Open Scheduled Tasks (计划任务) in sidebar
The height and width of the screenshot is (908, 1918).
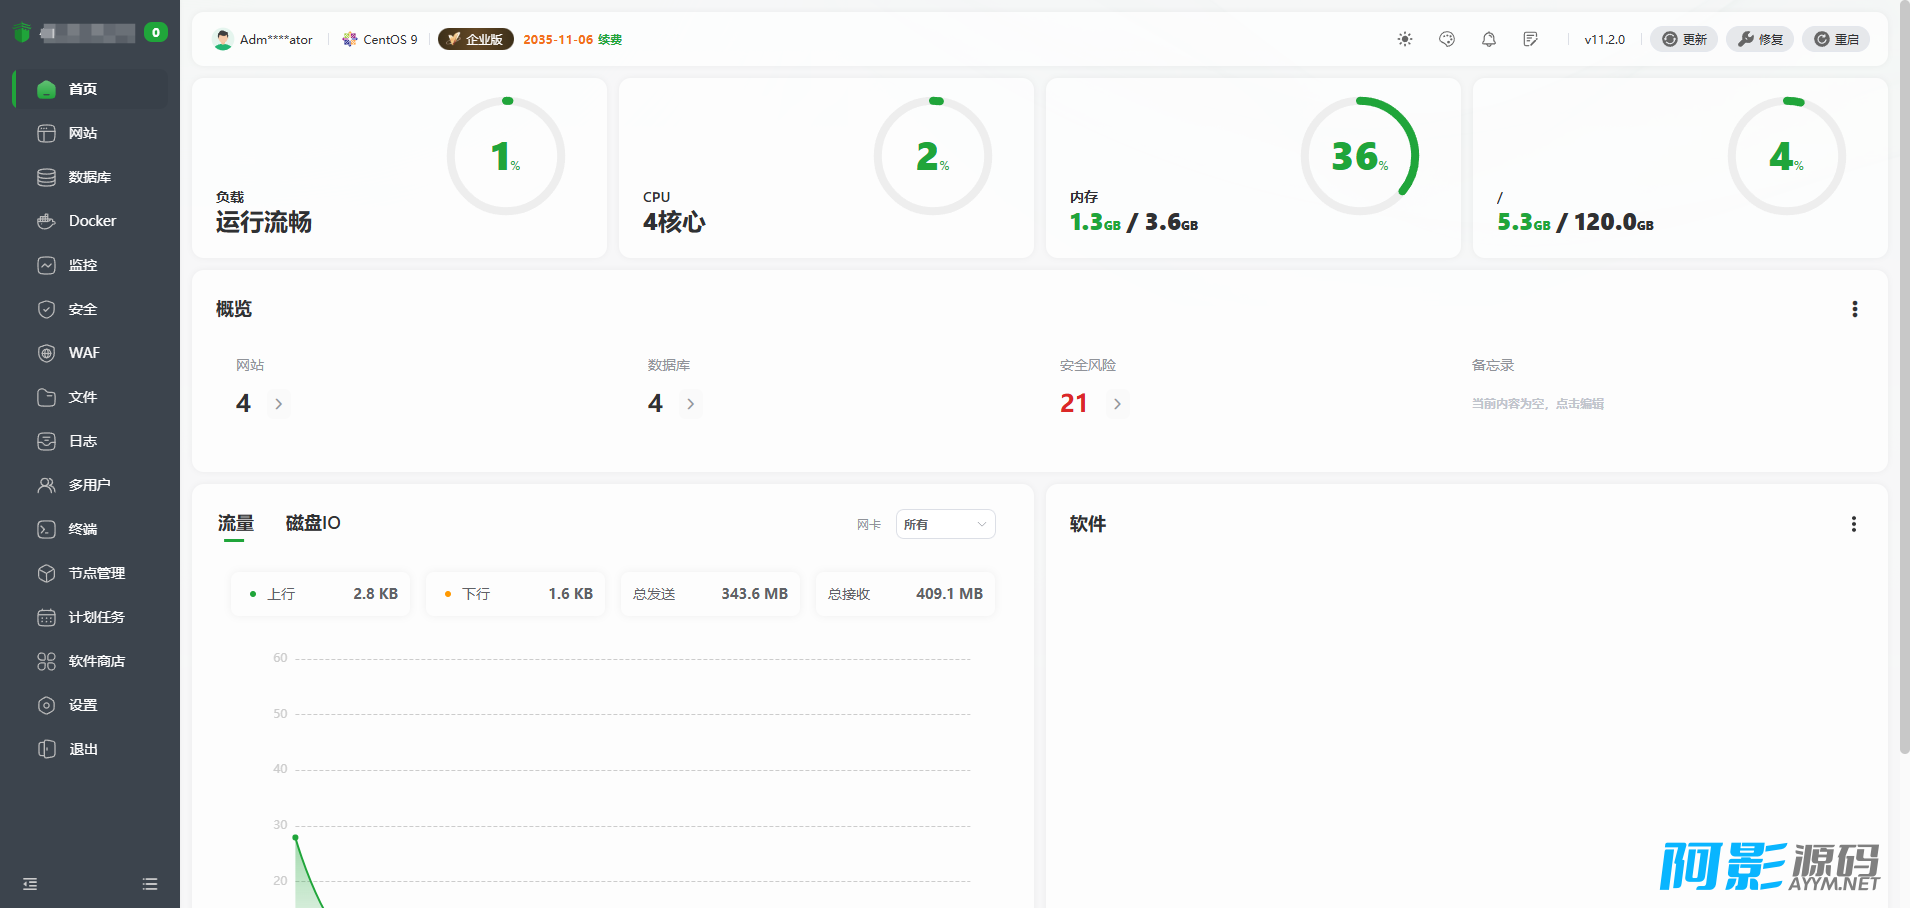(x=96, y=617)
